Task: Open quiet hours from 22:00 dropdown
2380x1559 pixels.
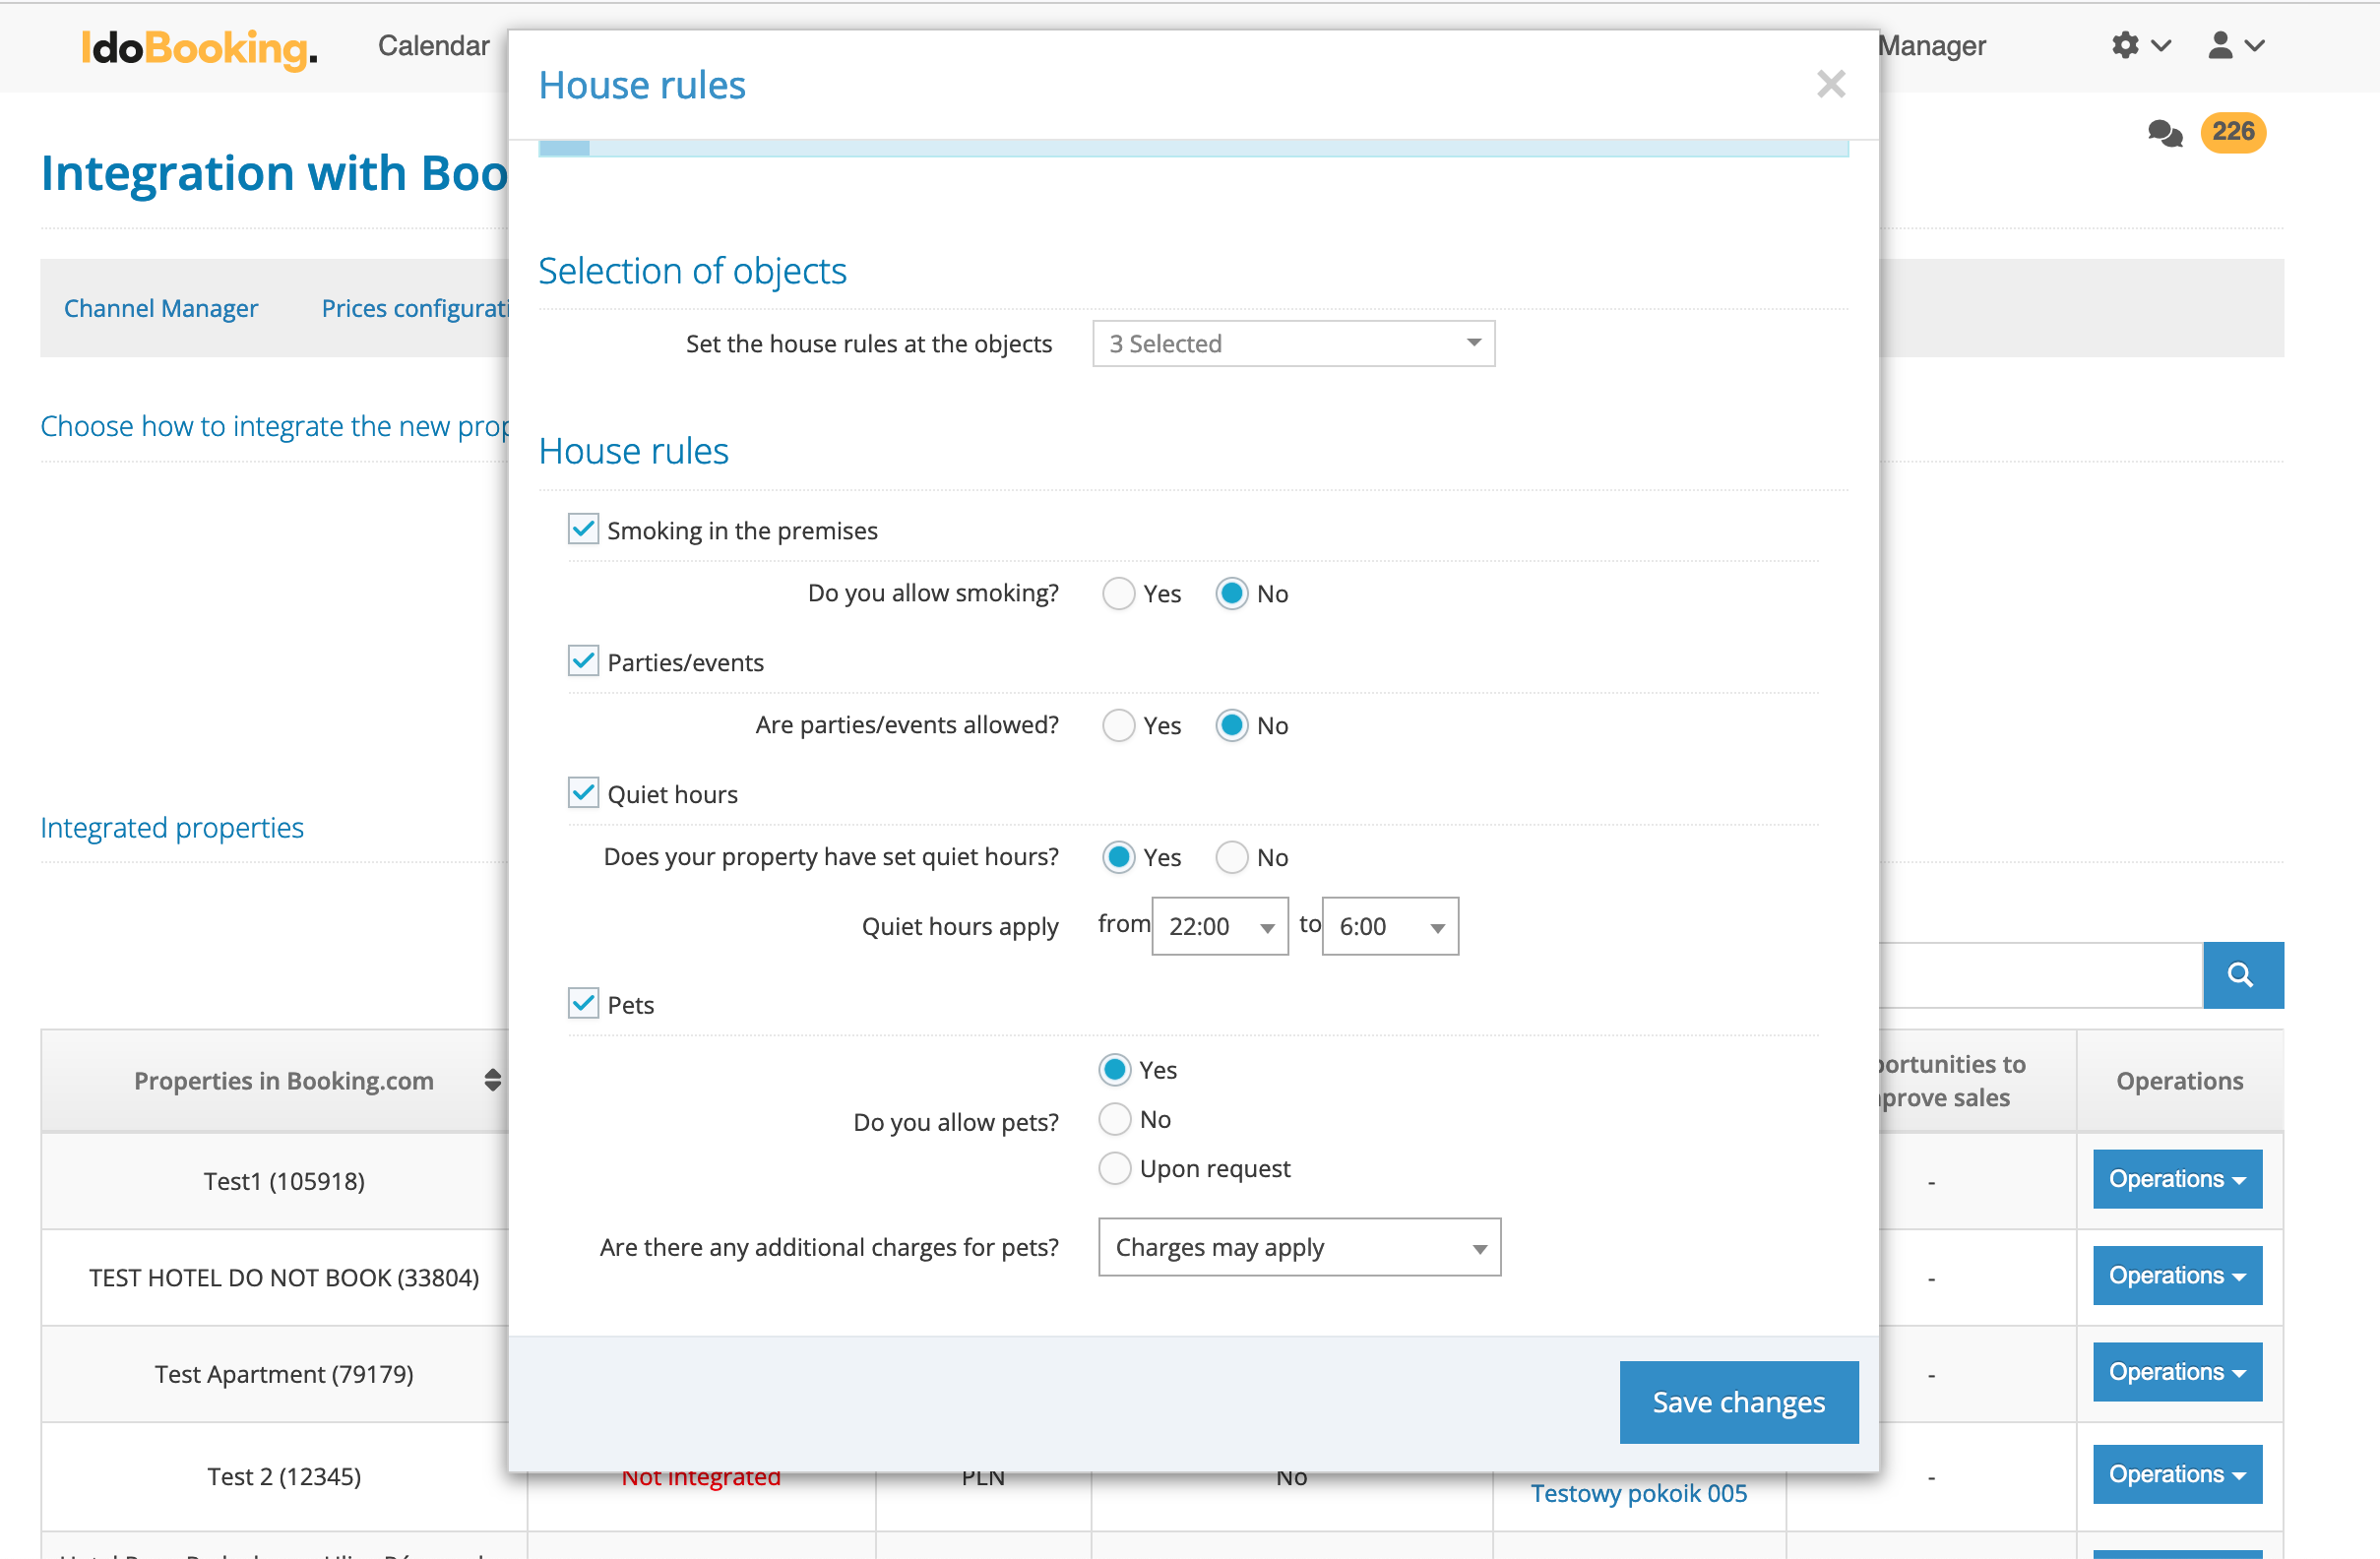Action: coord(1219,926)
